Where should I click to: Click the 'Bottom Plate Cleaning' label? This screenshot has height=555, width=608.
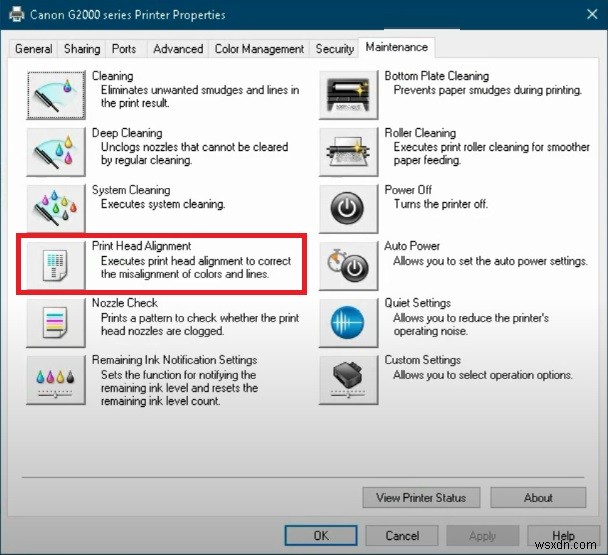click(x=437, y=76)
